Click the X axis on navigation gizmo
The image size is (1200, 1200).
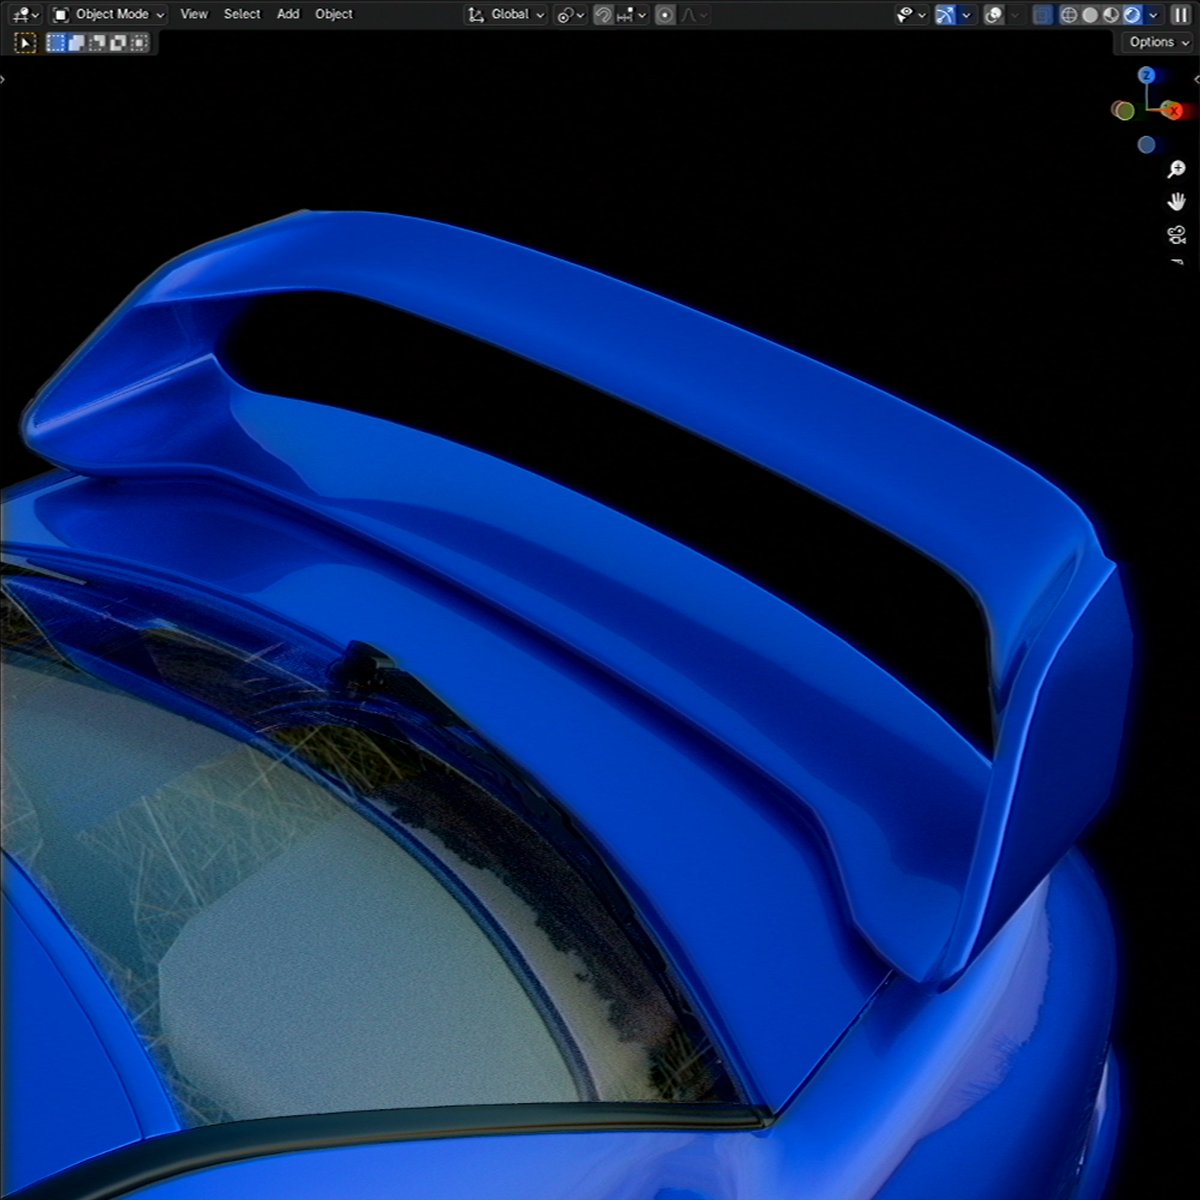[x=1175, y=111]
